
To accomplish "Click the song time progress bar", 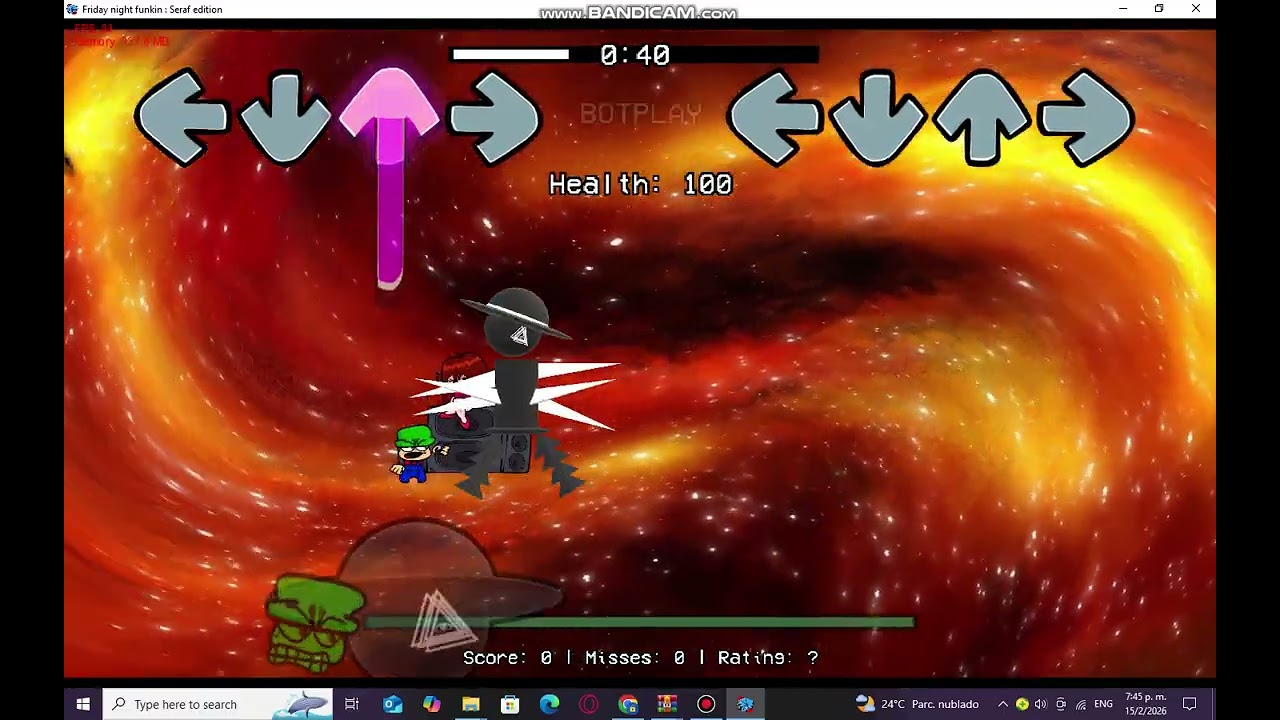I will [x=635, y=55].
